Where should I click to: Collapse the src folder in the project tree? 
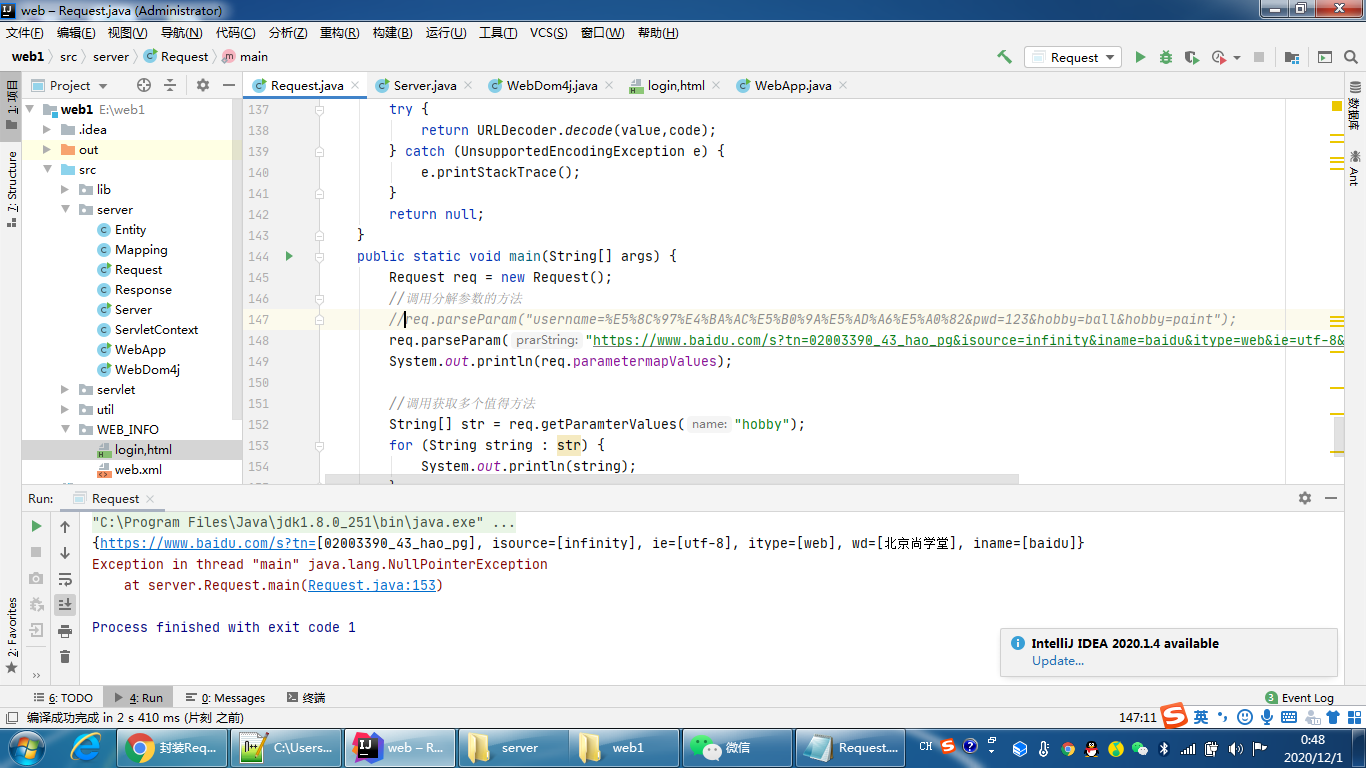point(47,169)
